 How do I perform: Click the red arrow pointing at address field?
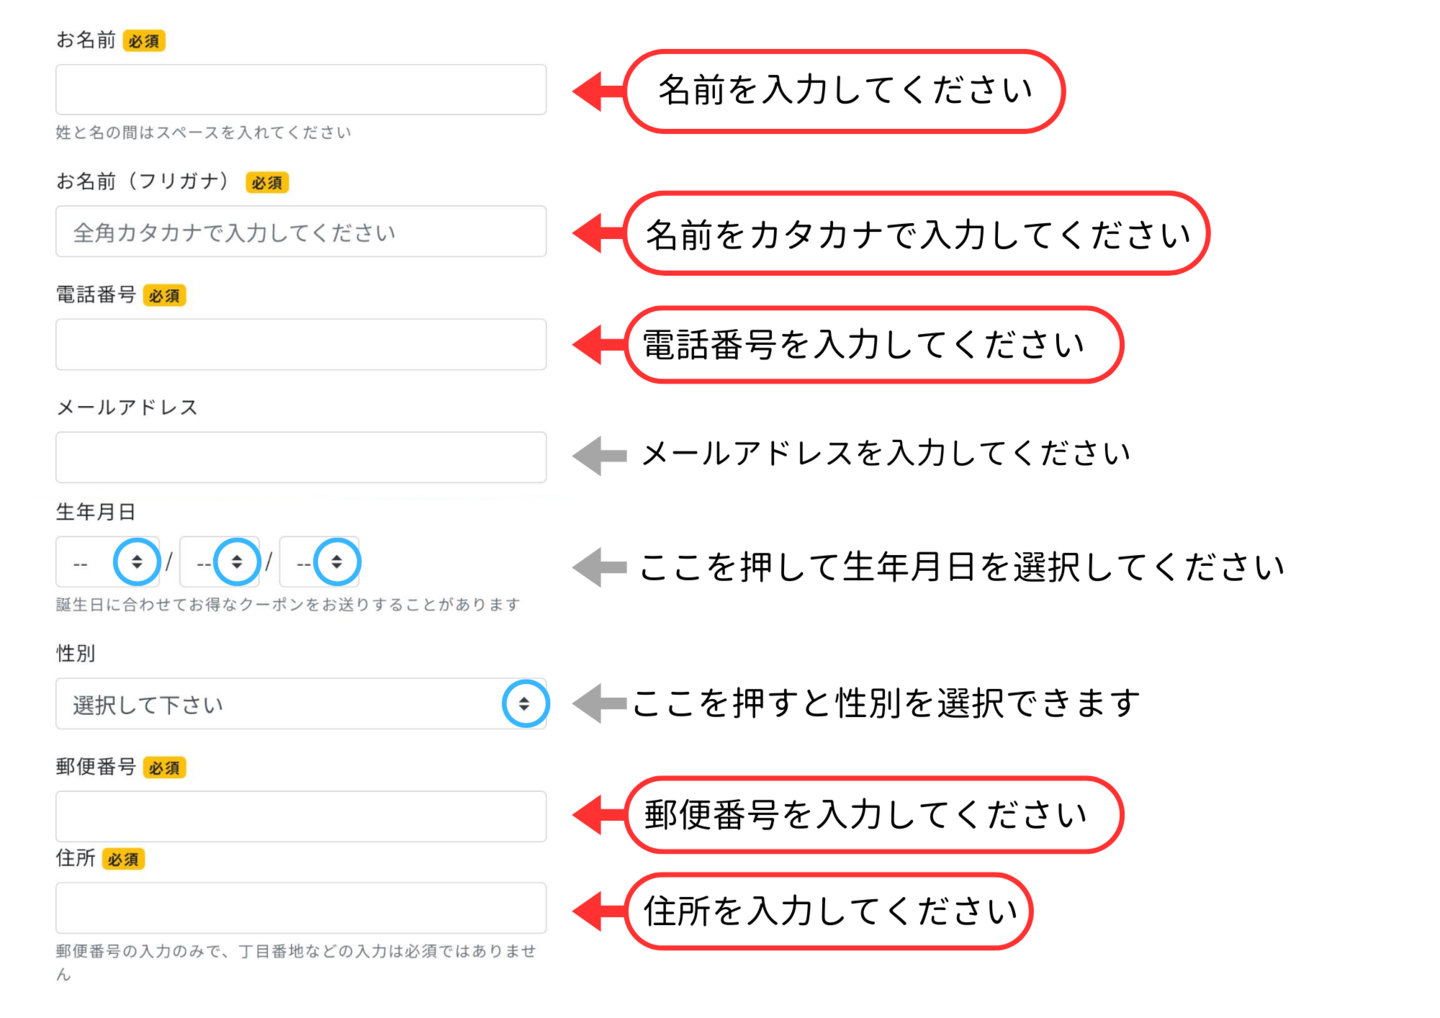pyautogui.click(x=598, y=911)
